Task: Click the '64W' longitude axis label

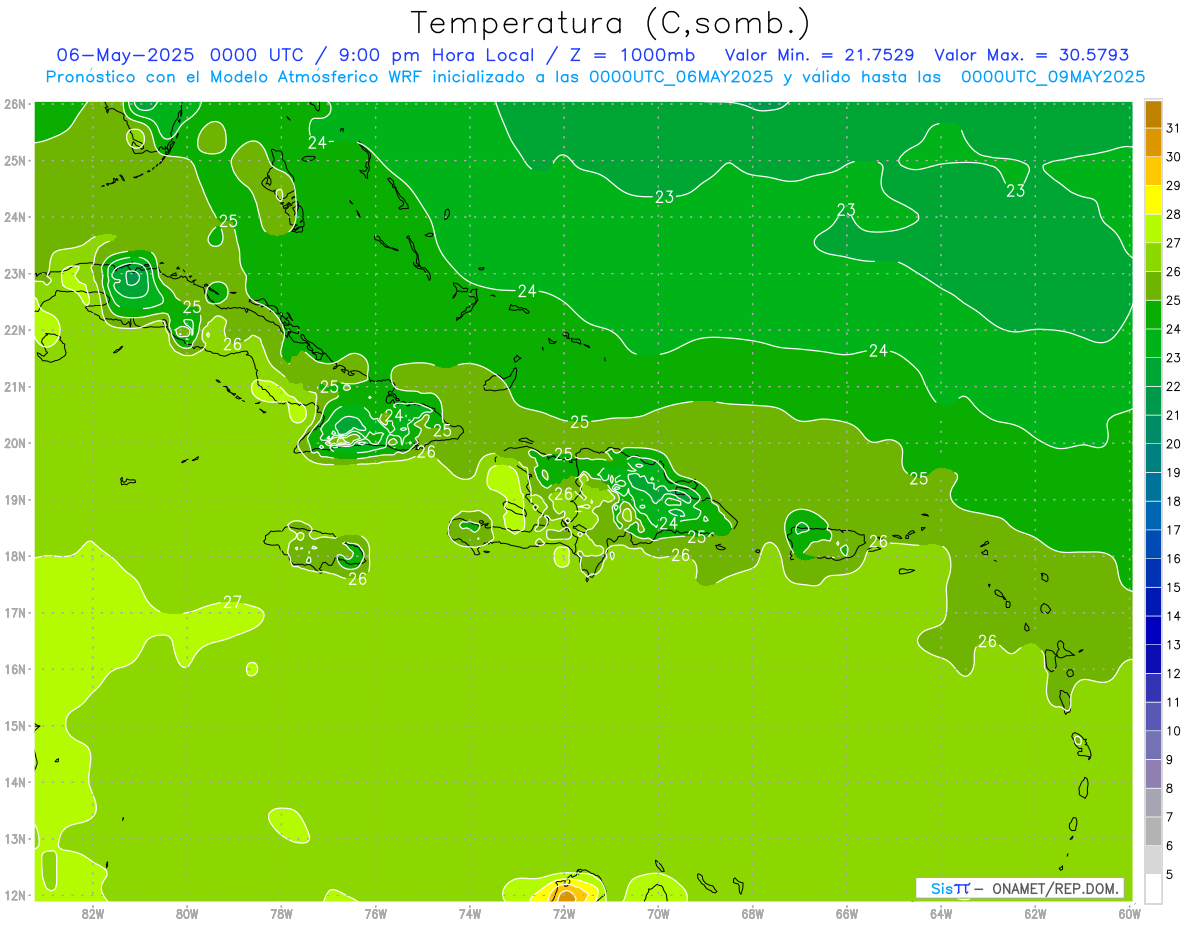Action: click(x=941, y=913)
